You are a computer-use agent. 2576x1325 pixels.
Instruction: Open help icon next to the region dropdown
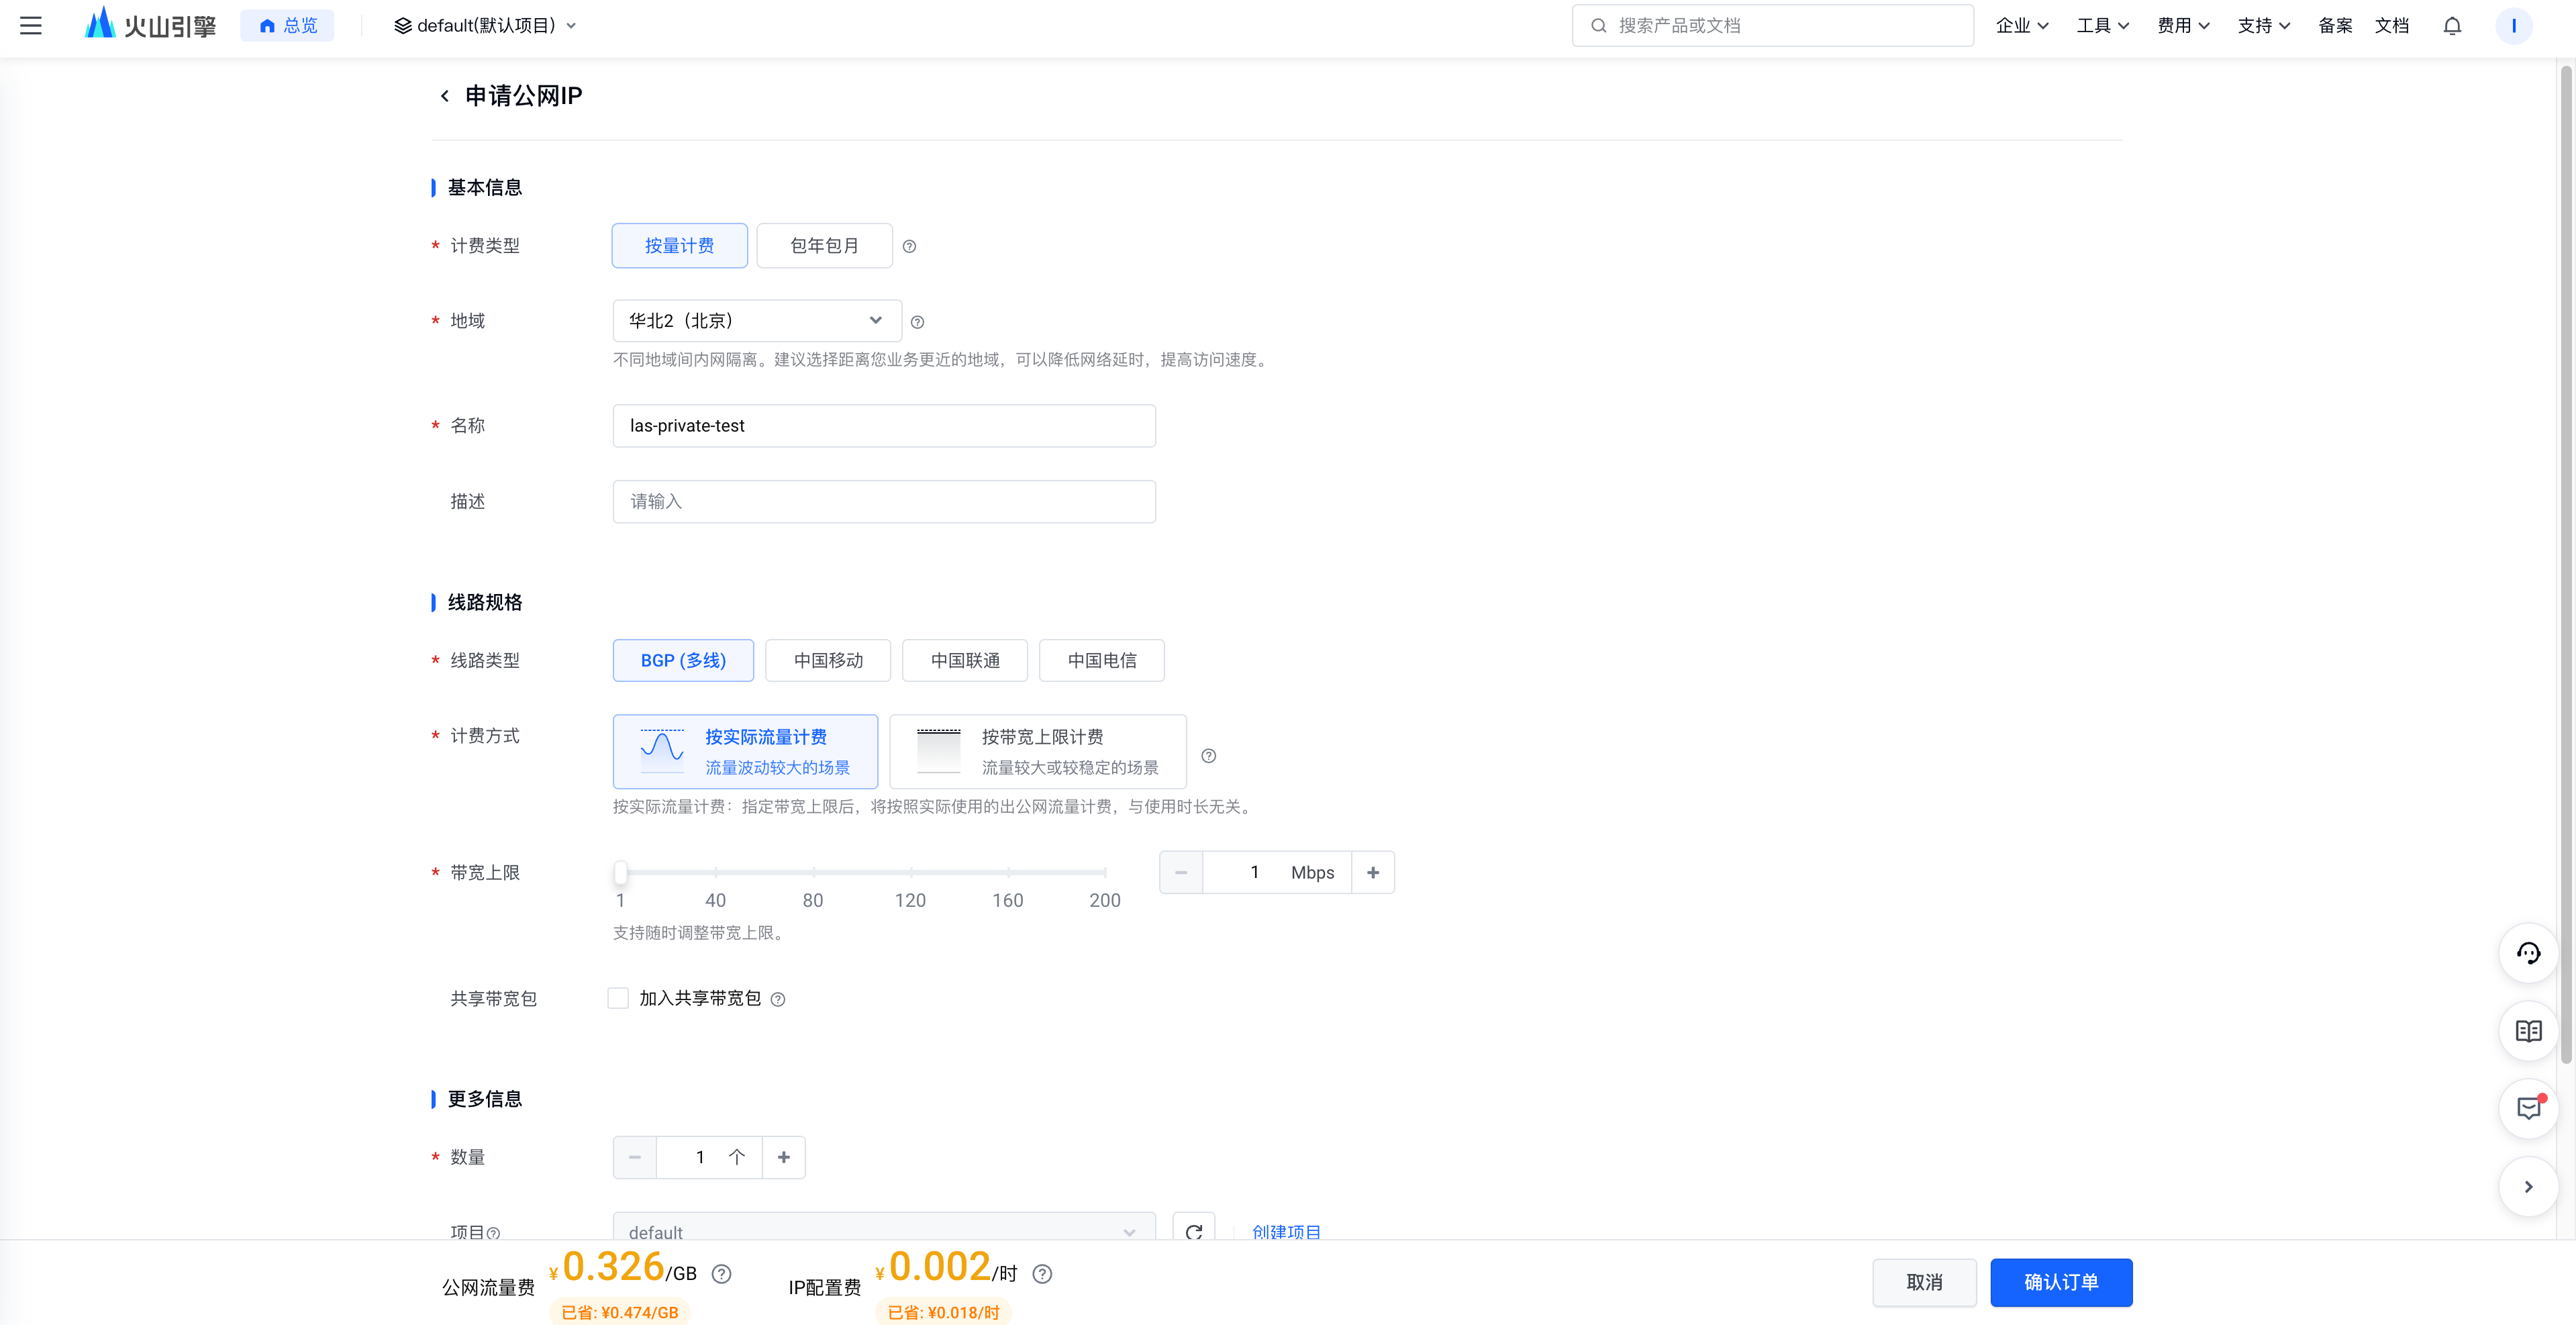click(917, 322)
